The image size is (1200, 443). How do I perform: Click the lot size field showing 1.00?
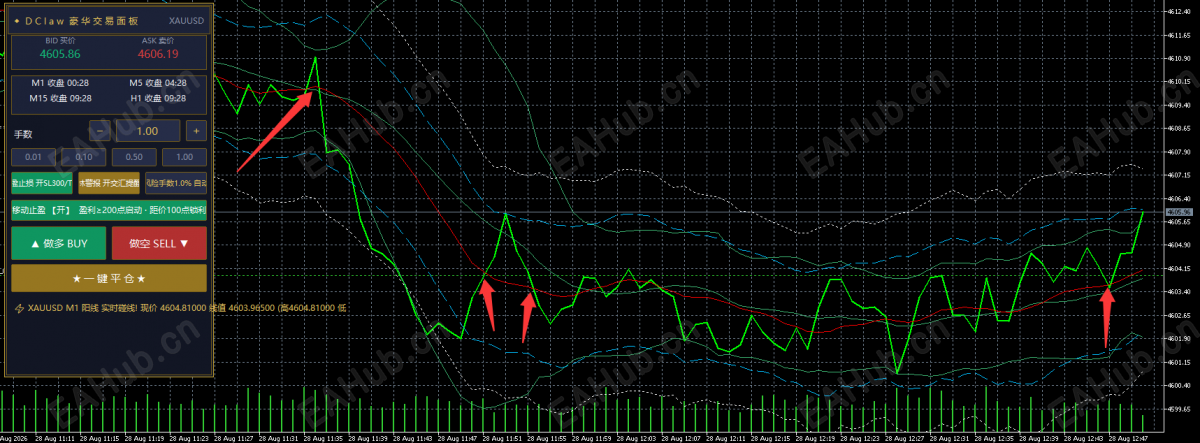[148, 131]
